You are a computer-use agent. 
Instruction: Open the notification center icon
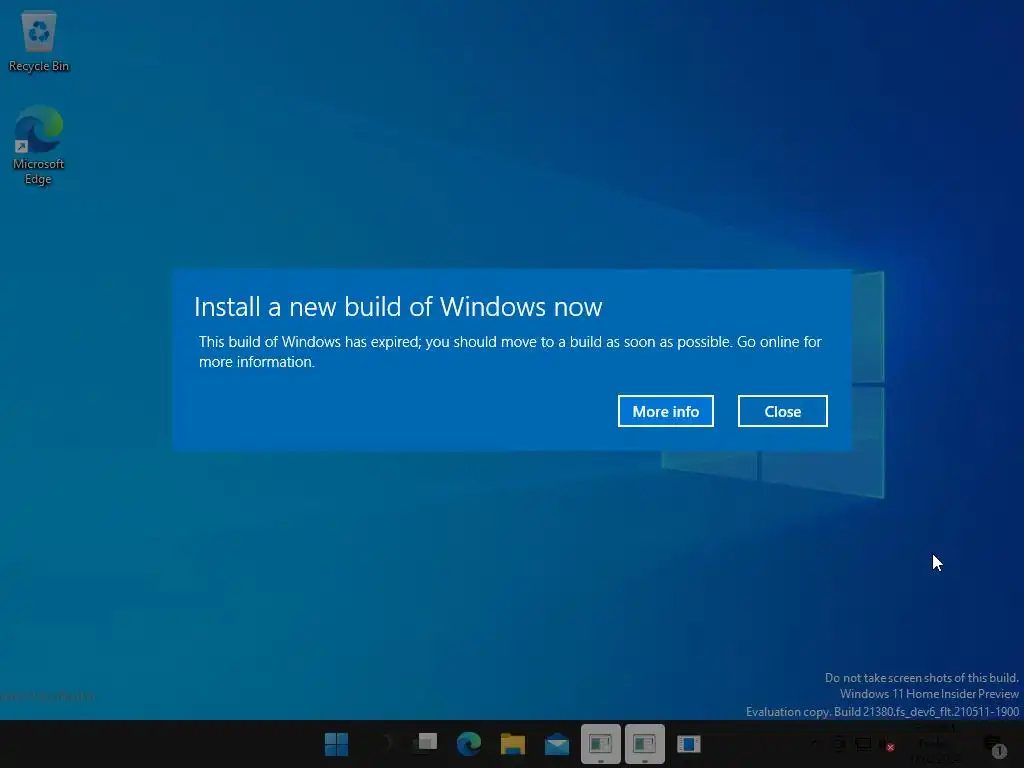coord(995,746)
